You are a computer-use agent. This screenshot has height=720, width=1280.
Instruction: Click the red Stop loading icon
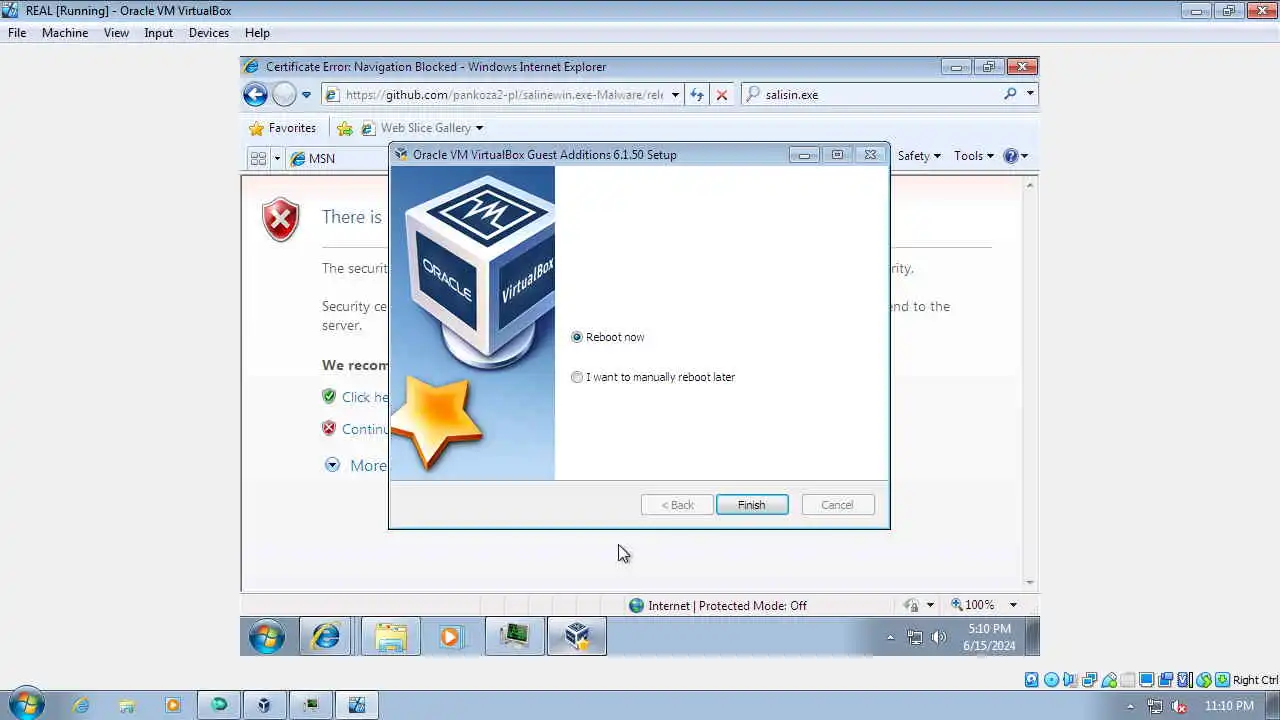[x=722, y=95]
